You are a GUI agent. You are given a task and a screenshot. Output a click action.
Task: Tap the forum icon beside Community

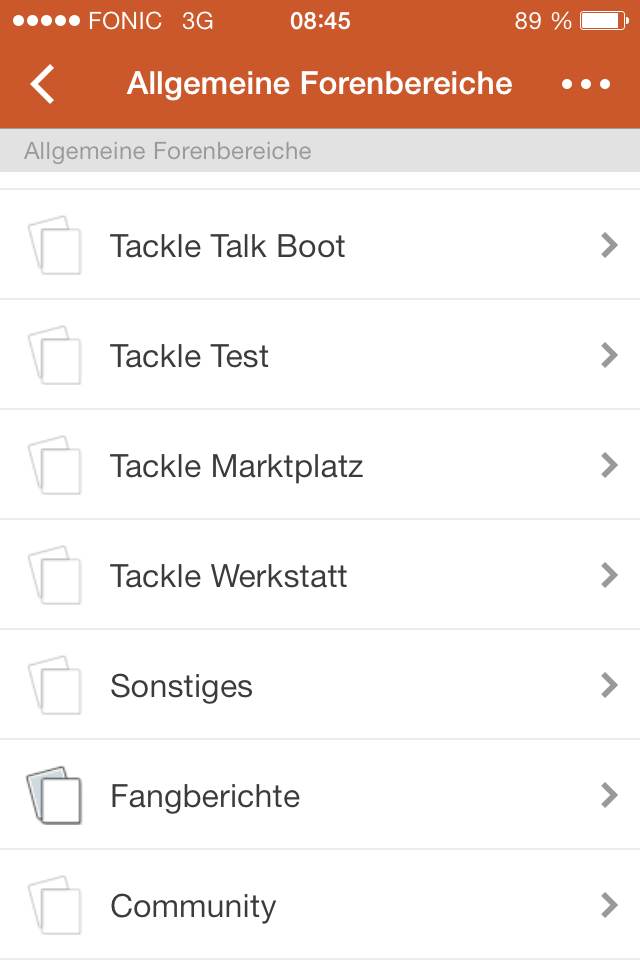click(55, 905)
